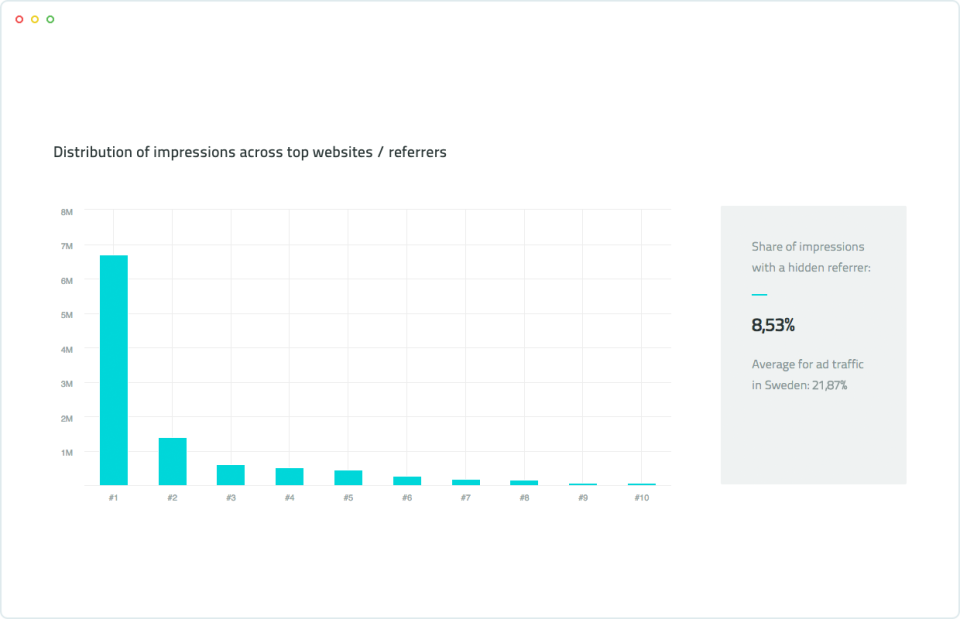The height and width of the screenshot is (619, 960).
Task: Click the 8M y-axis label
Action: 67,212
